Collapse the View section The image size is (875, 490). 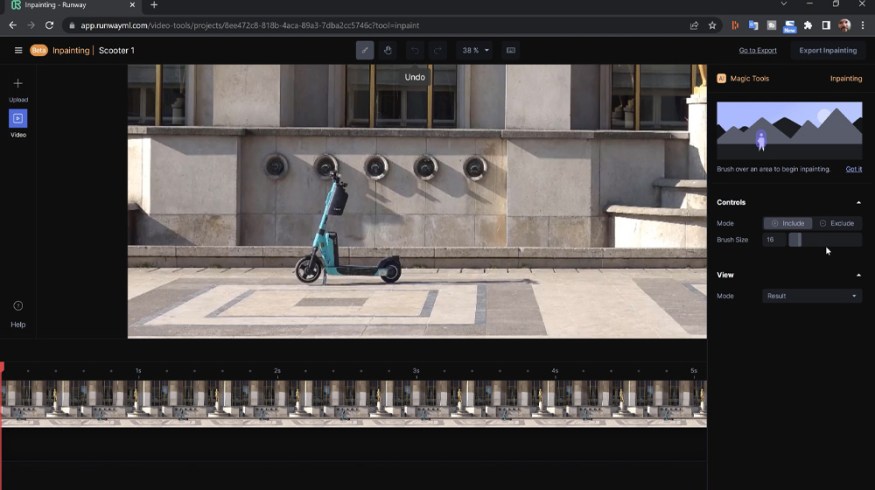coord(858,274)
